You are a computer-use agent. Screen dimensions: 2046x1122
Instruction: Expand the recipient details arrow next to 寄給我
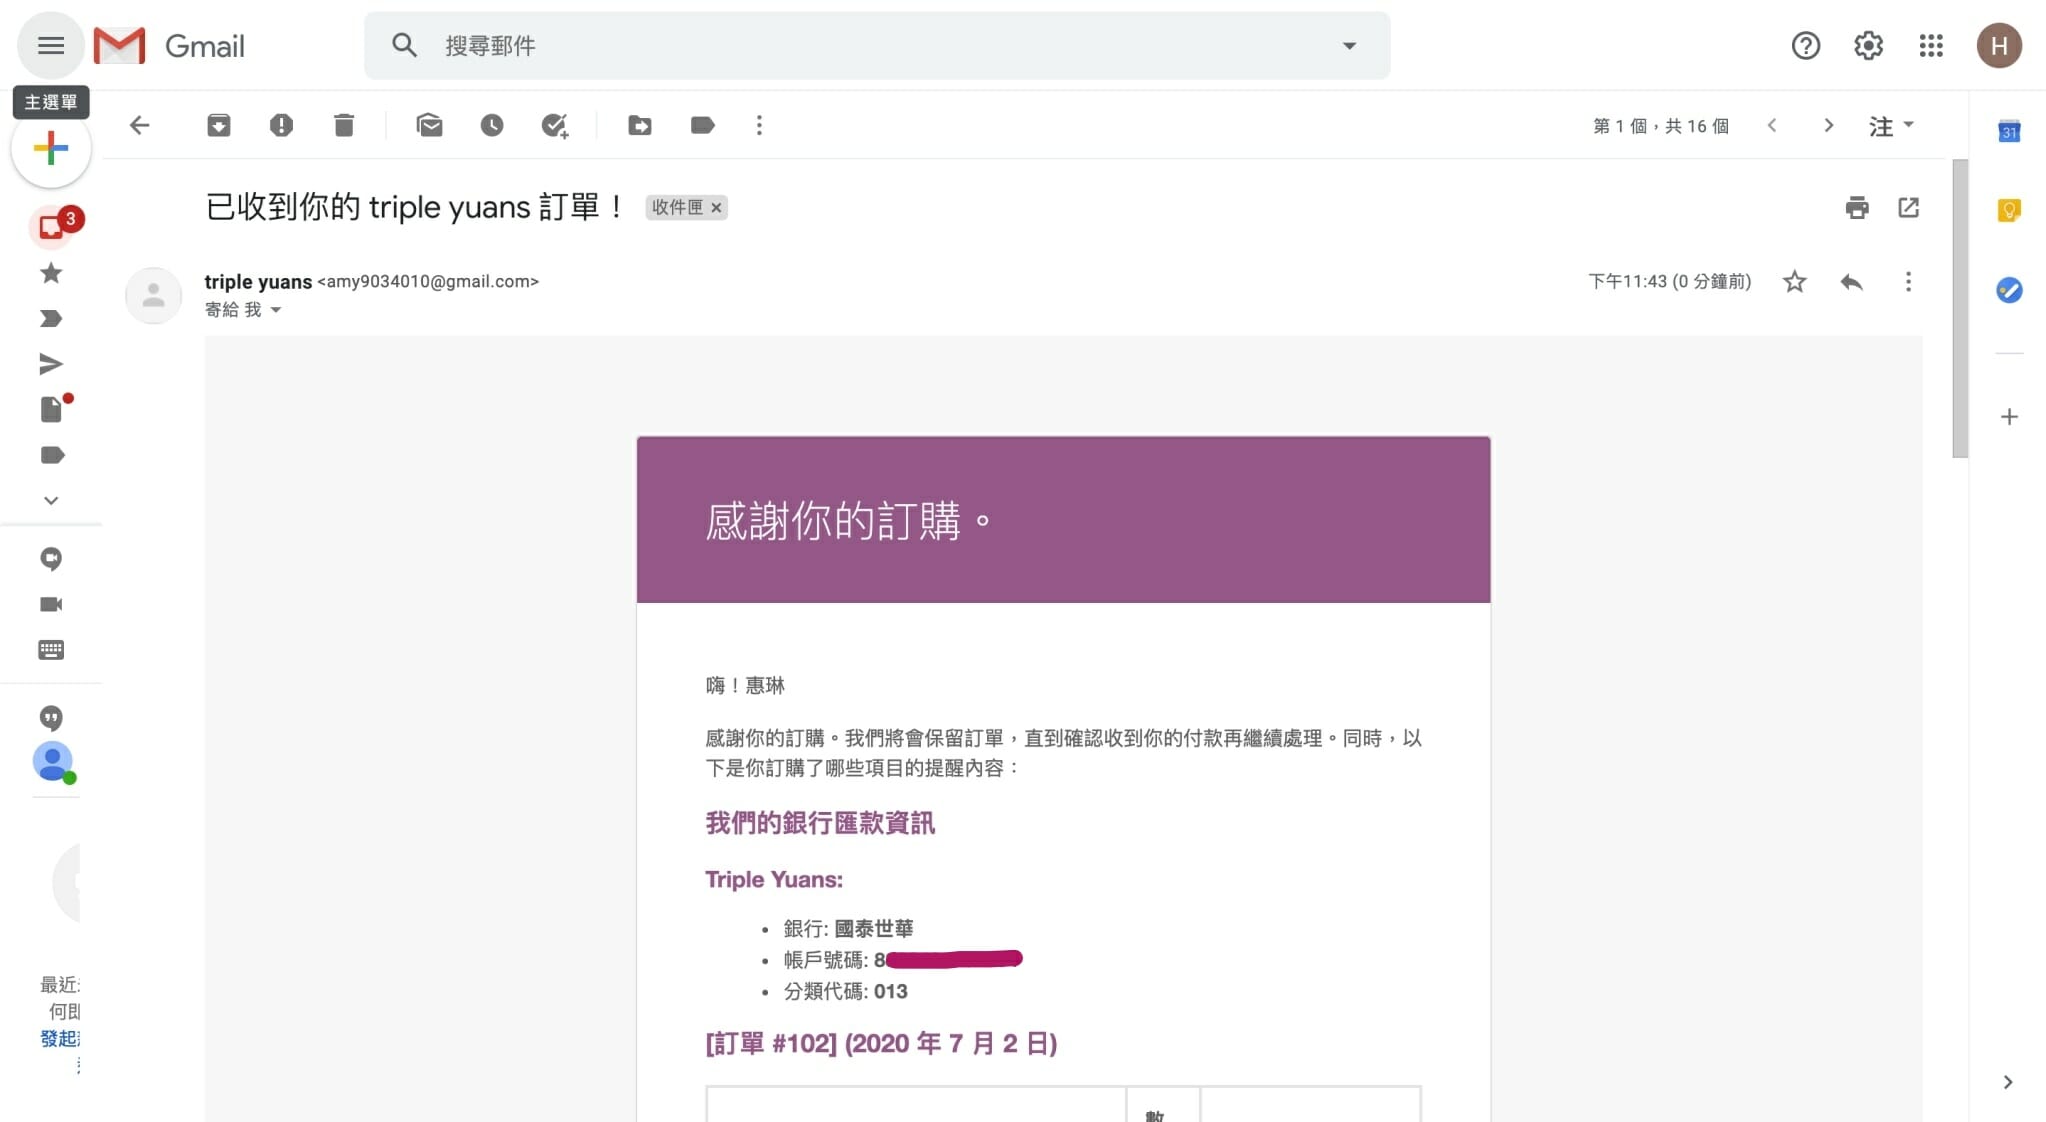(276, 310)
